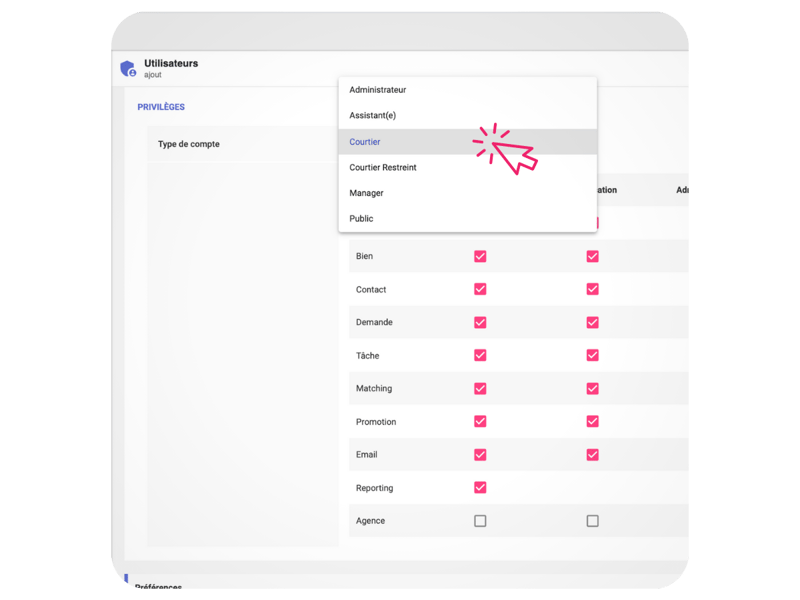Uncheck first Email privilege checkbox
The width and height of the screenshot is (800, 600).
(480, 455)
